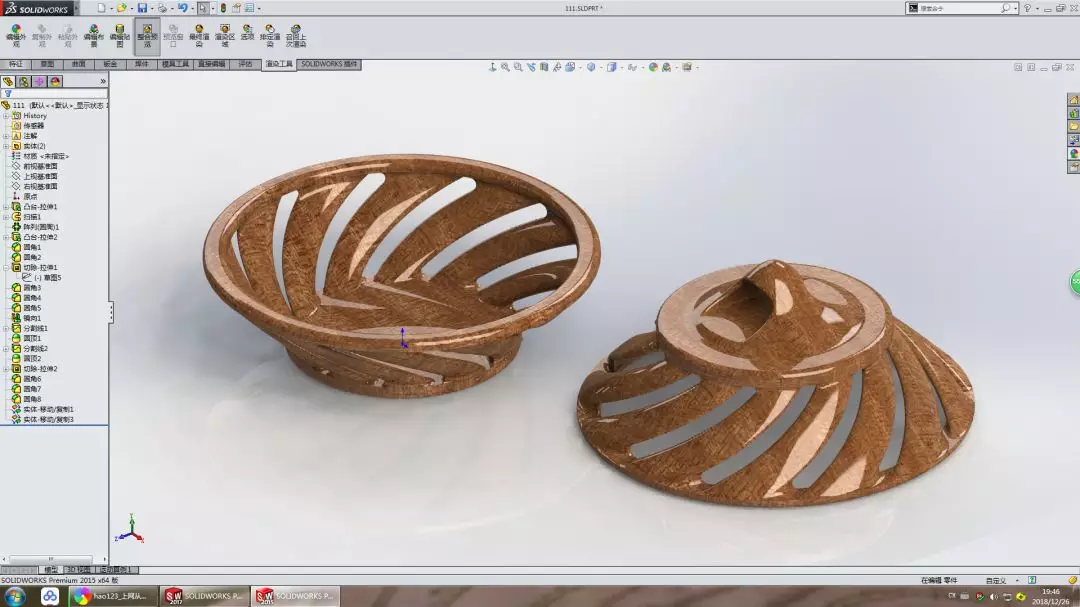Click Zoom to Fit icon in view toolbar
The image size is (1080, 607).
coord(505,67)
